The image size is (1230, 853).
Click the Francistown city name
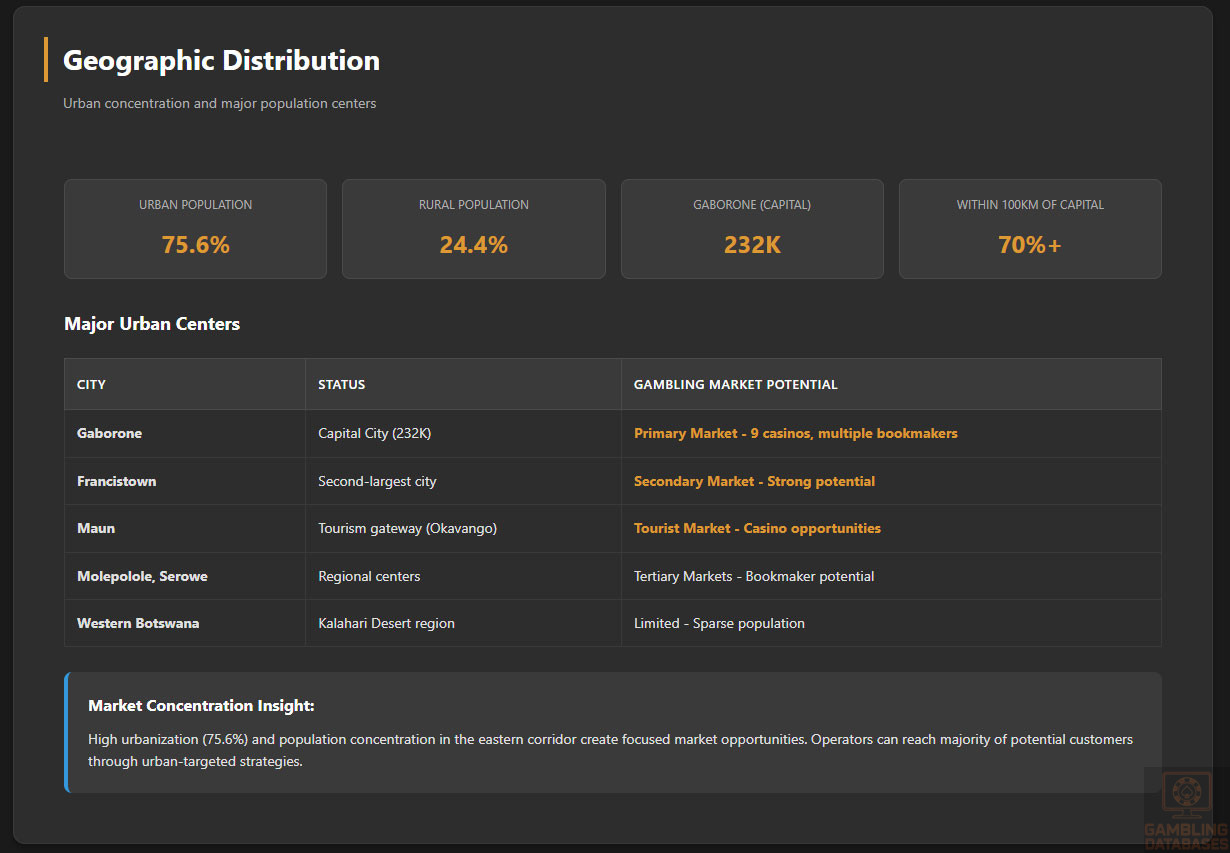pos(116,481)
